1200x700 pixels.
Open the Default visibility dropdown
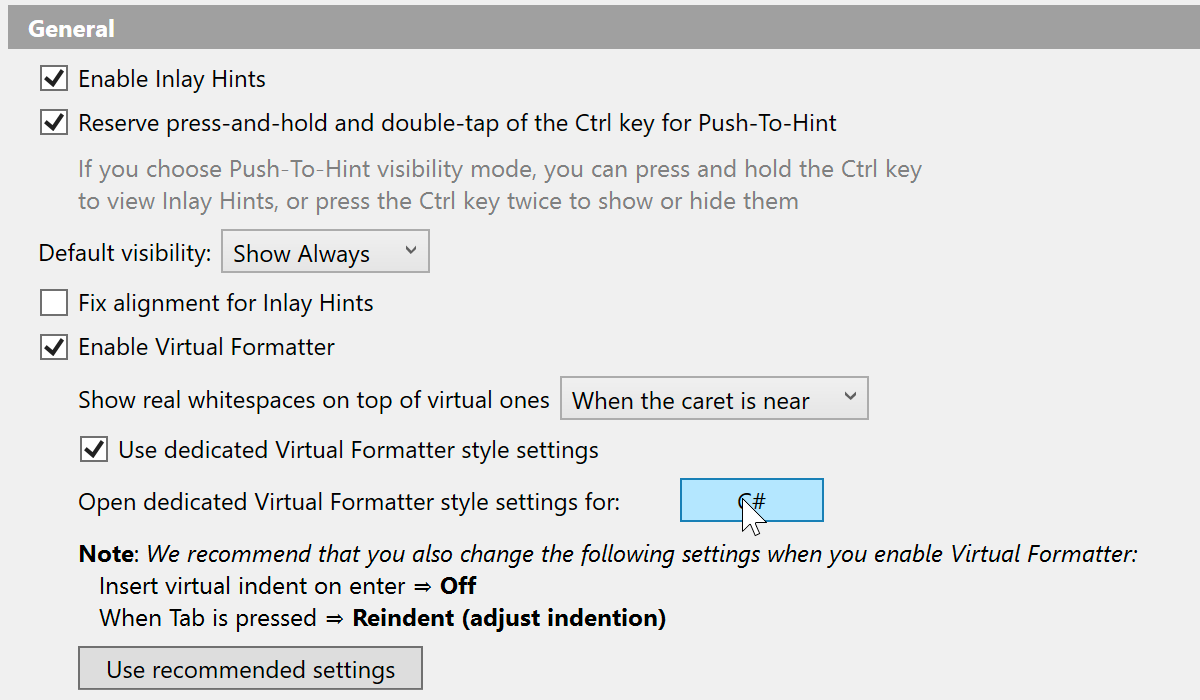tap(324, 253)
